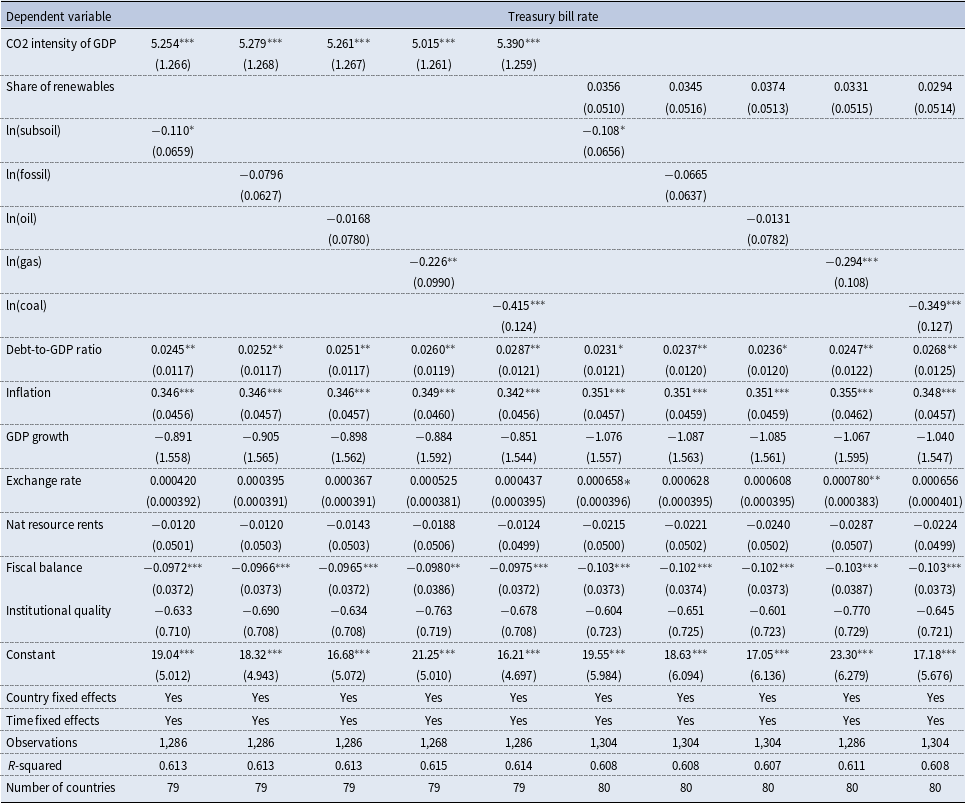
Task: Select the ln(gas) value −0.294***
Action: (x=851, y=262)
